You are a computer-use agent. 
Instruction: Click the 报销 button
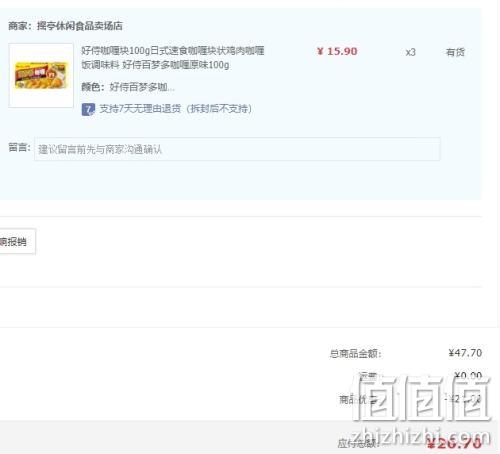click(16, 241)
